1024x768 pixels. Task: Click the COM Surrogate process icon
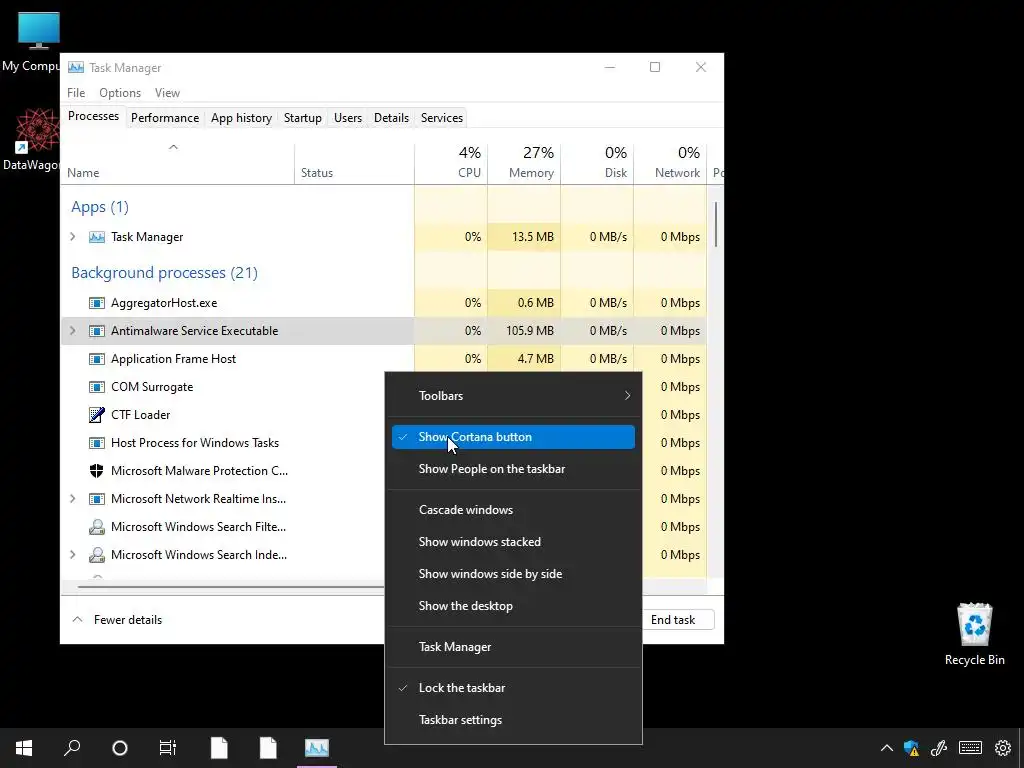(x=97, y=387)
